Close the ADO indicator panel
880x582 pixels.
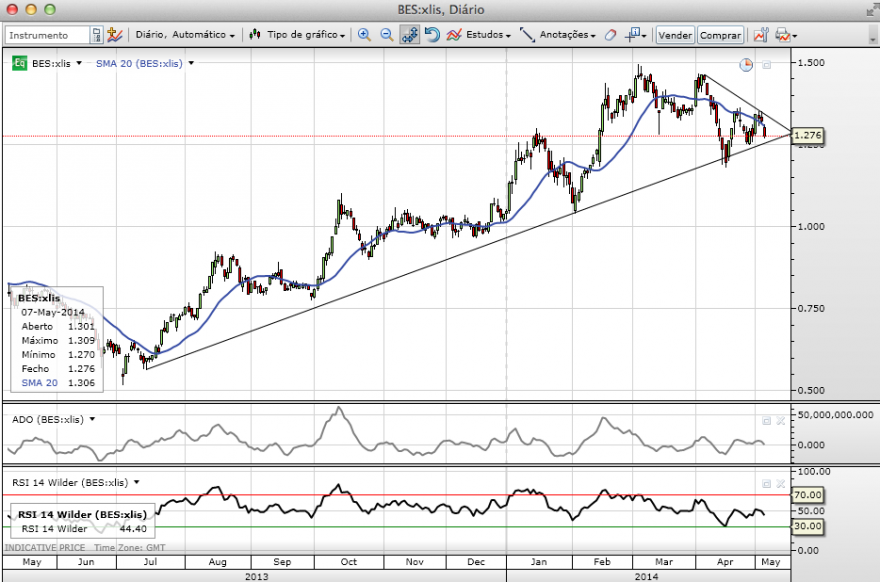click(781, 420)
